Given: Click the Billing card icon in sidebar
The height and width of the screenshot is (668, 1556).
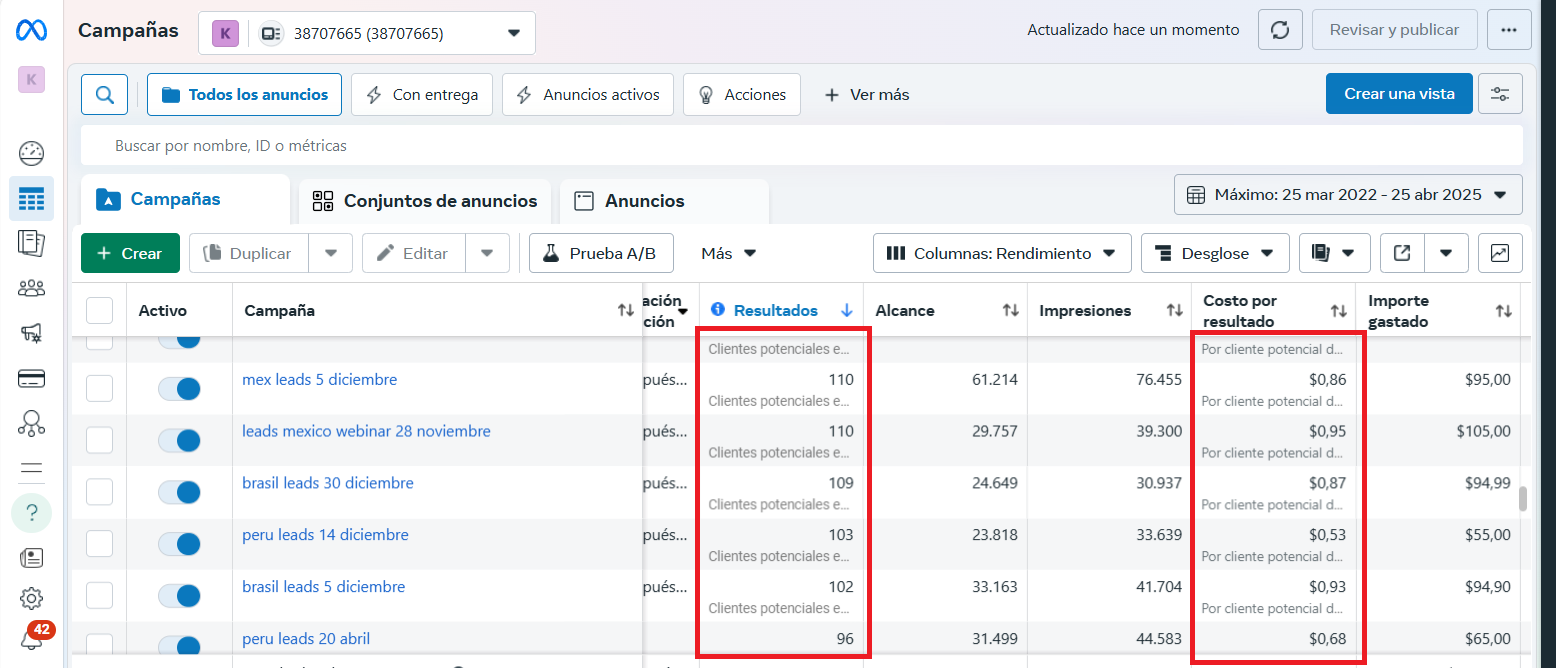Looking at the screenshot, I should click(31, 378).
